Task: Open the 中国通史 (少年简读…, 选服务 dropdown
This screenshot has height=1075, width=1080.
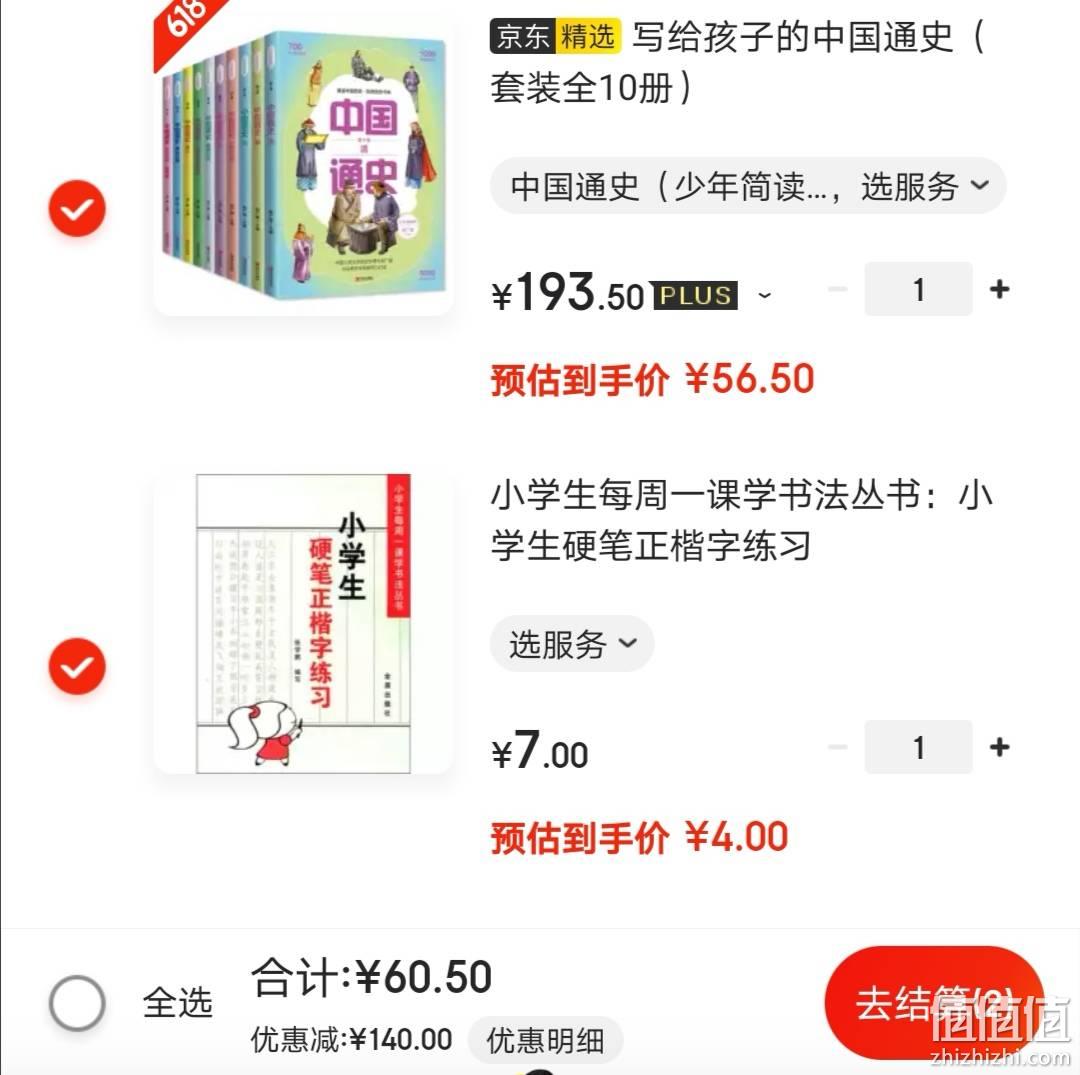Action: 748,186
